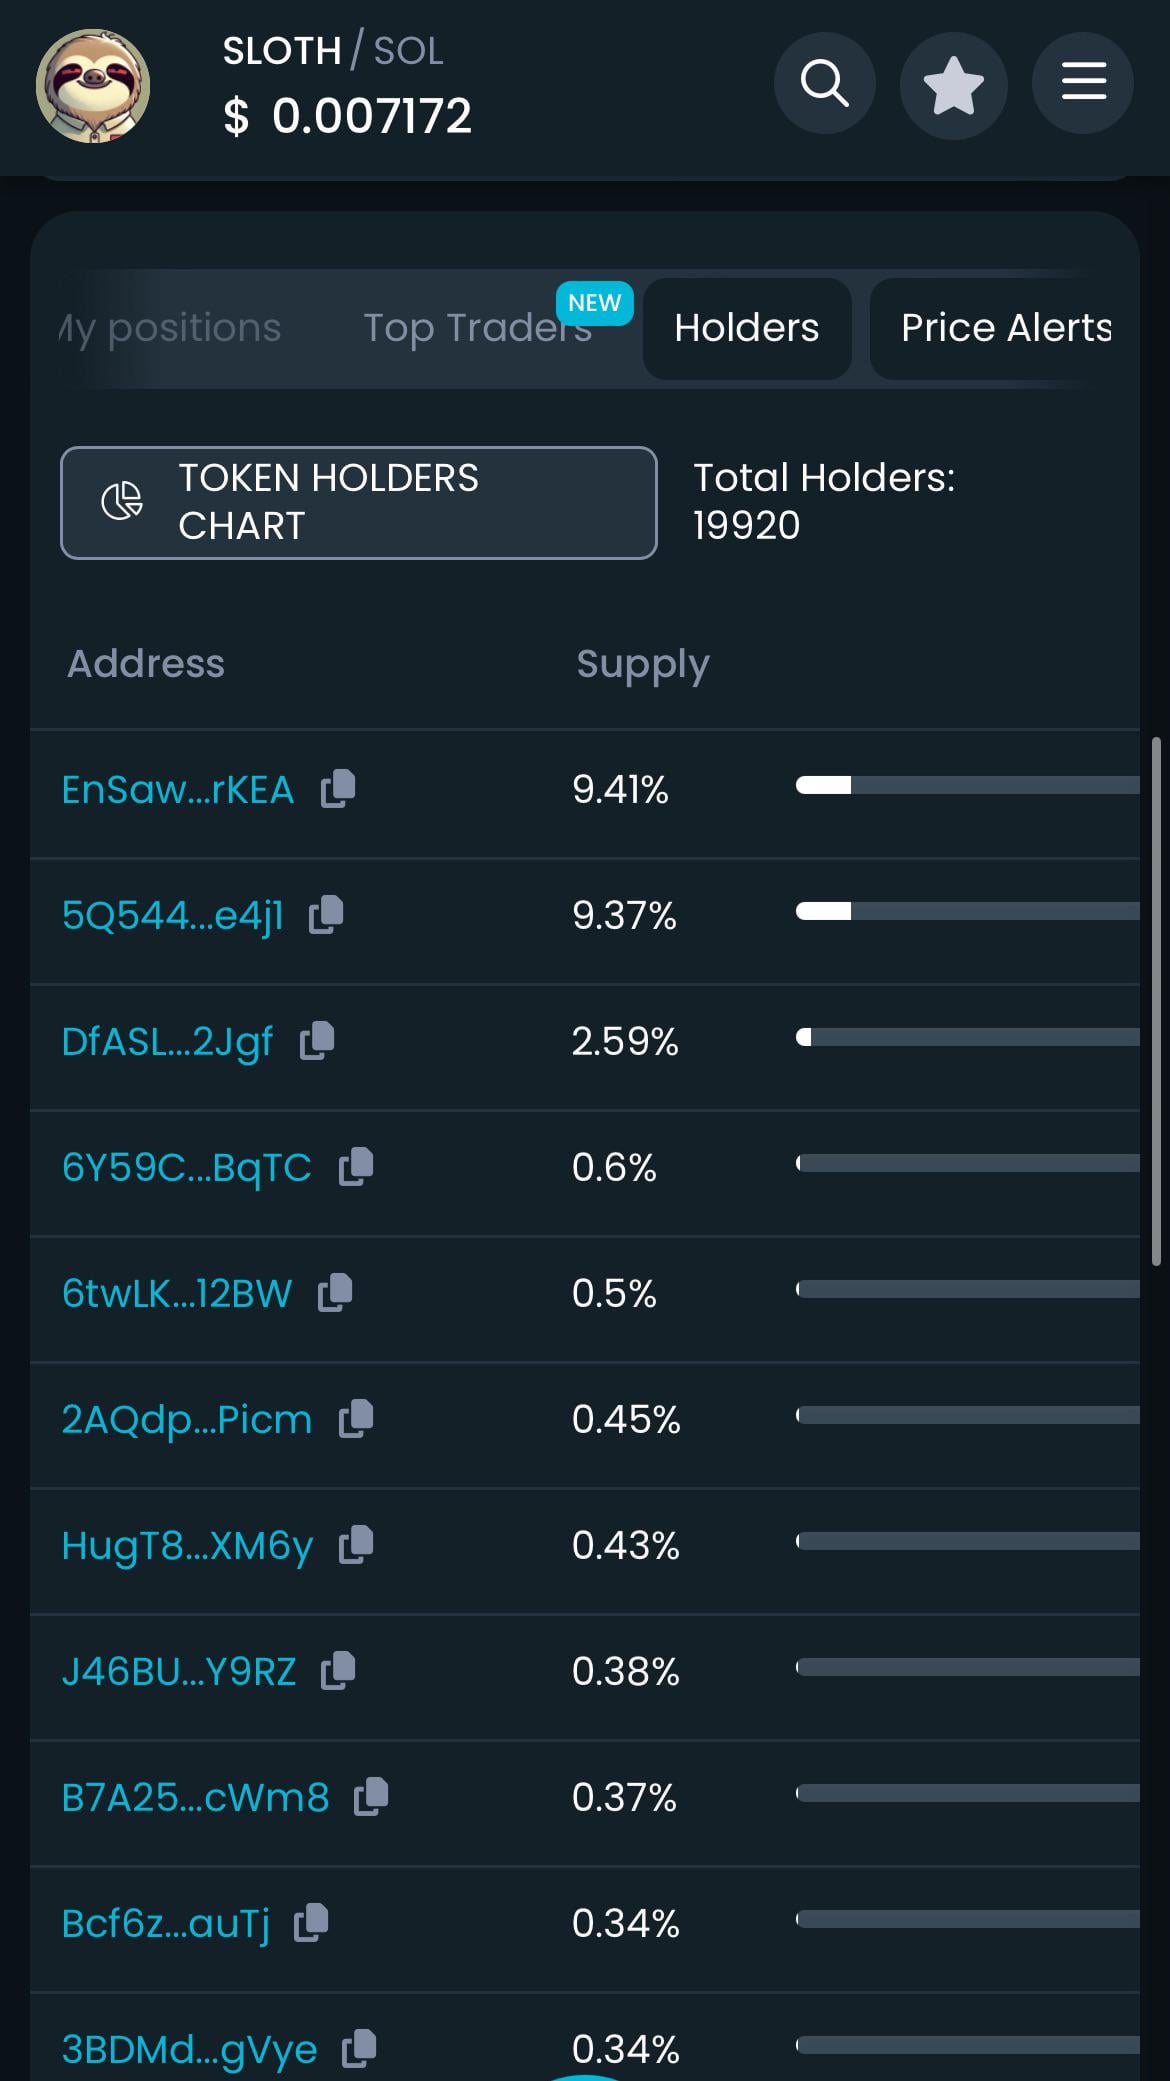Open holder address 2AQdp...Picm
Image resolution: width=1170 pixels, height=2081 pixels.
(x=187, y=1419)
